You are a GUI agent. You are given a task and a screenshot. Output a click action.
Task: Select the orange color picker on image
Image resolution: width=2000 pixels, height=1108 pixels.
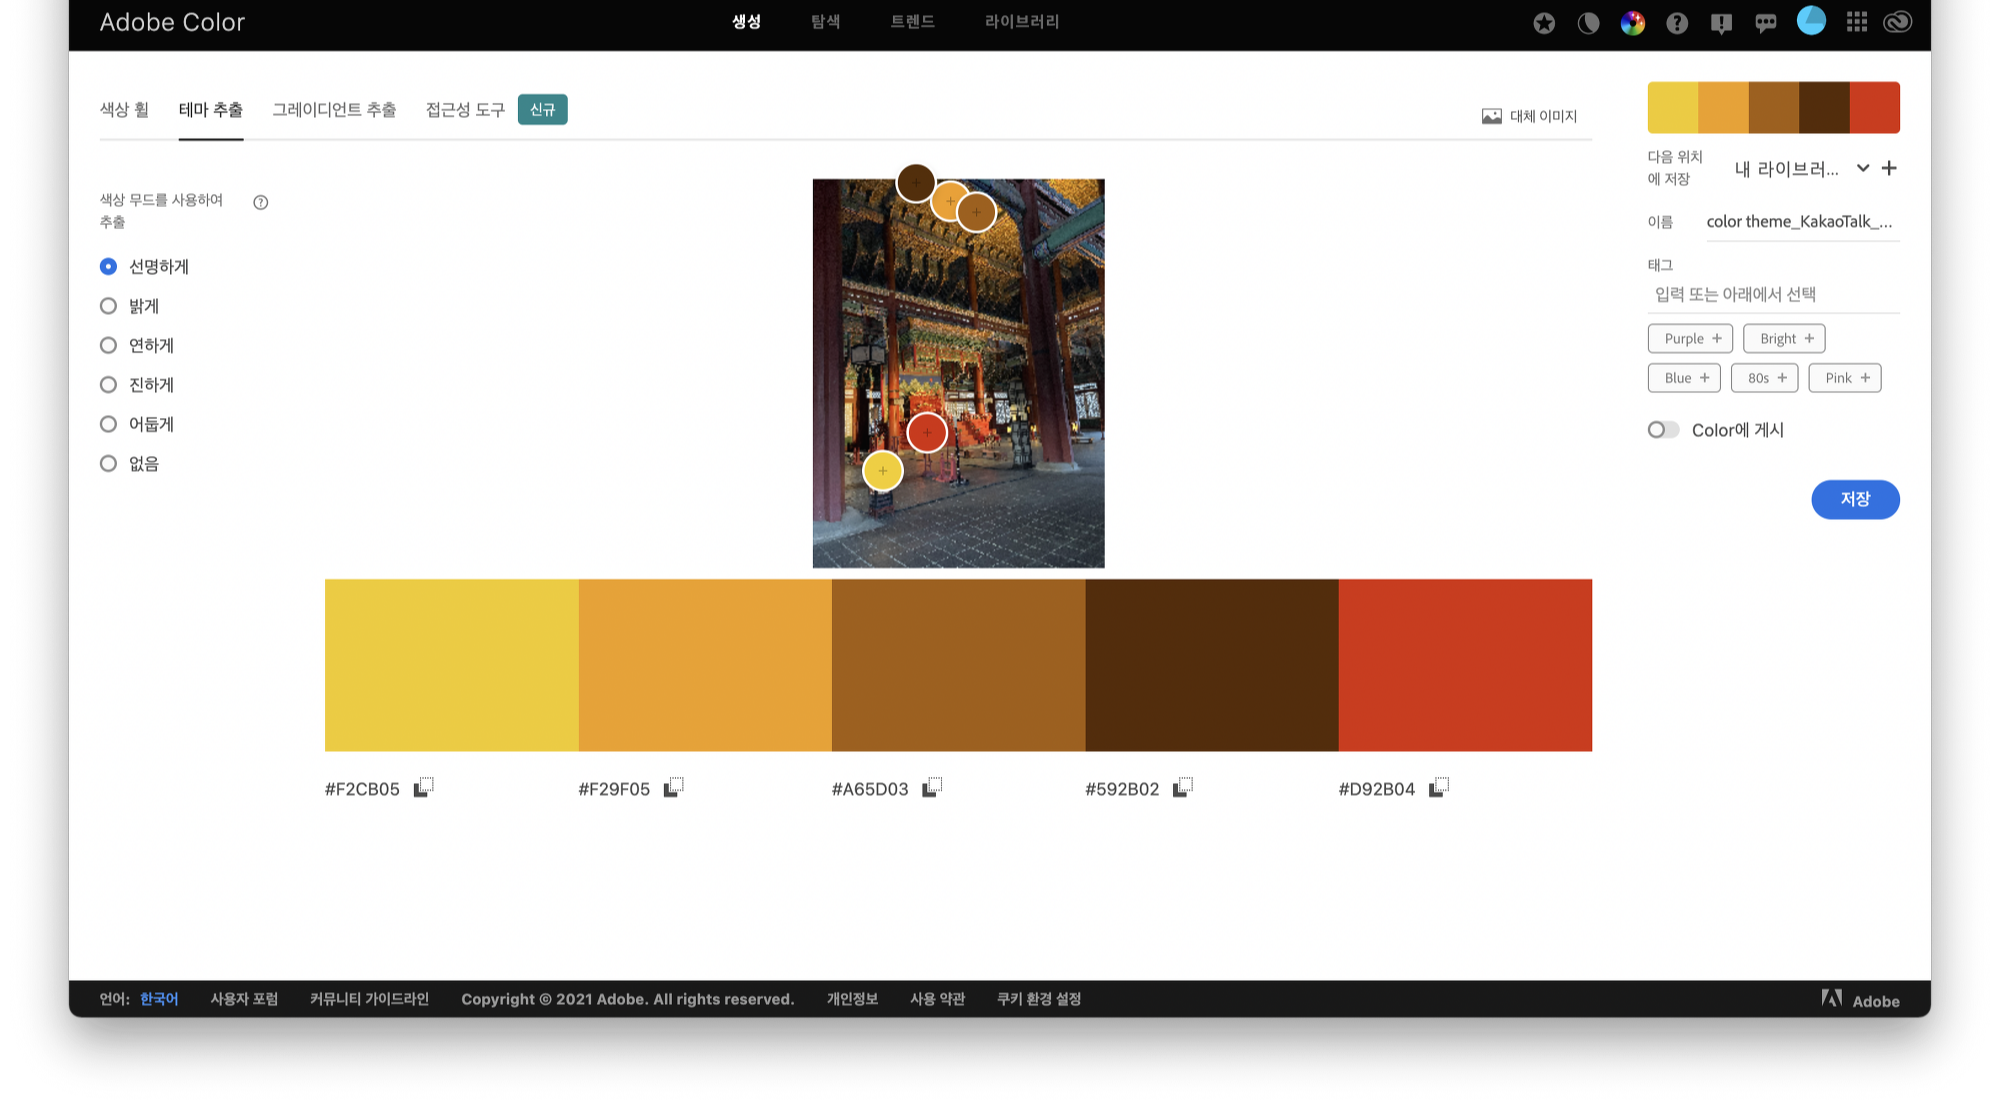click(x=946, y=200)
